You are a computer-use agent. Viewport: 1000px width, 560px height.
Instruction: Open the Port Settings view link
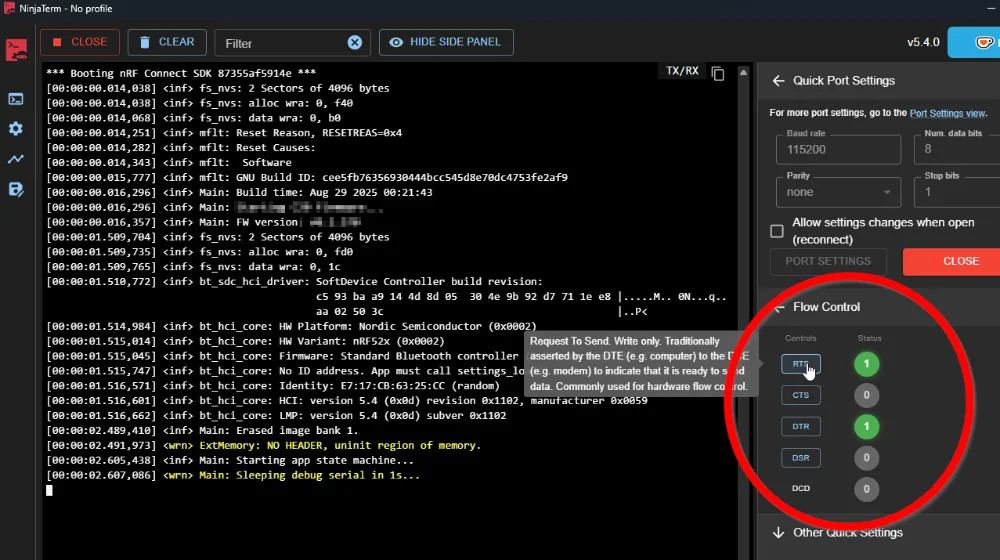tap(947, 114)
